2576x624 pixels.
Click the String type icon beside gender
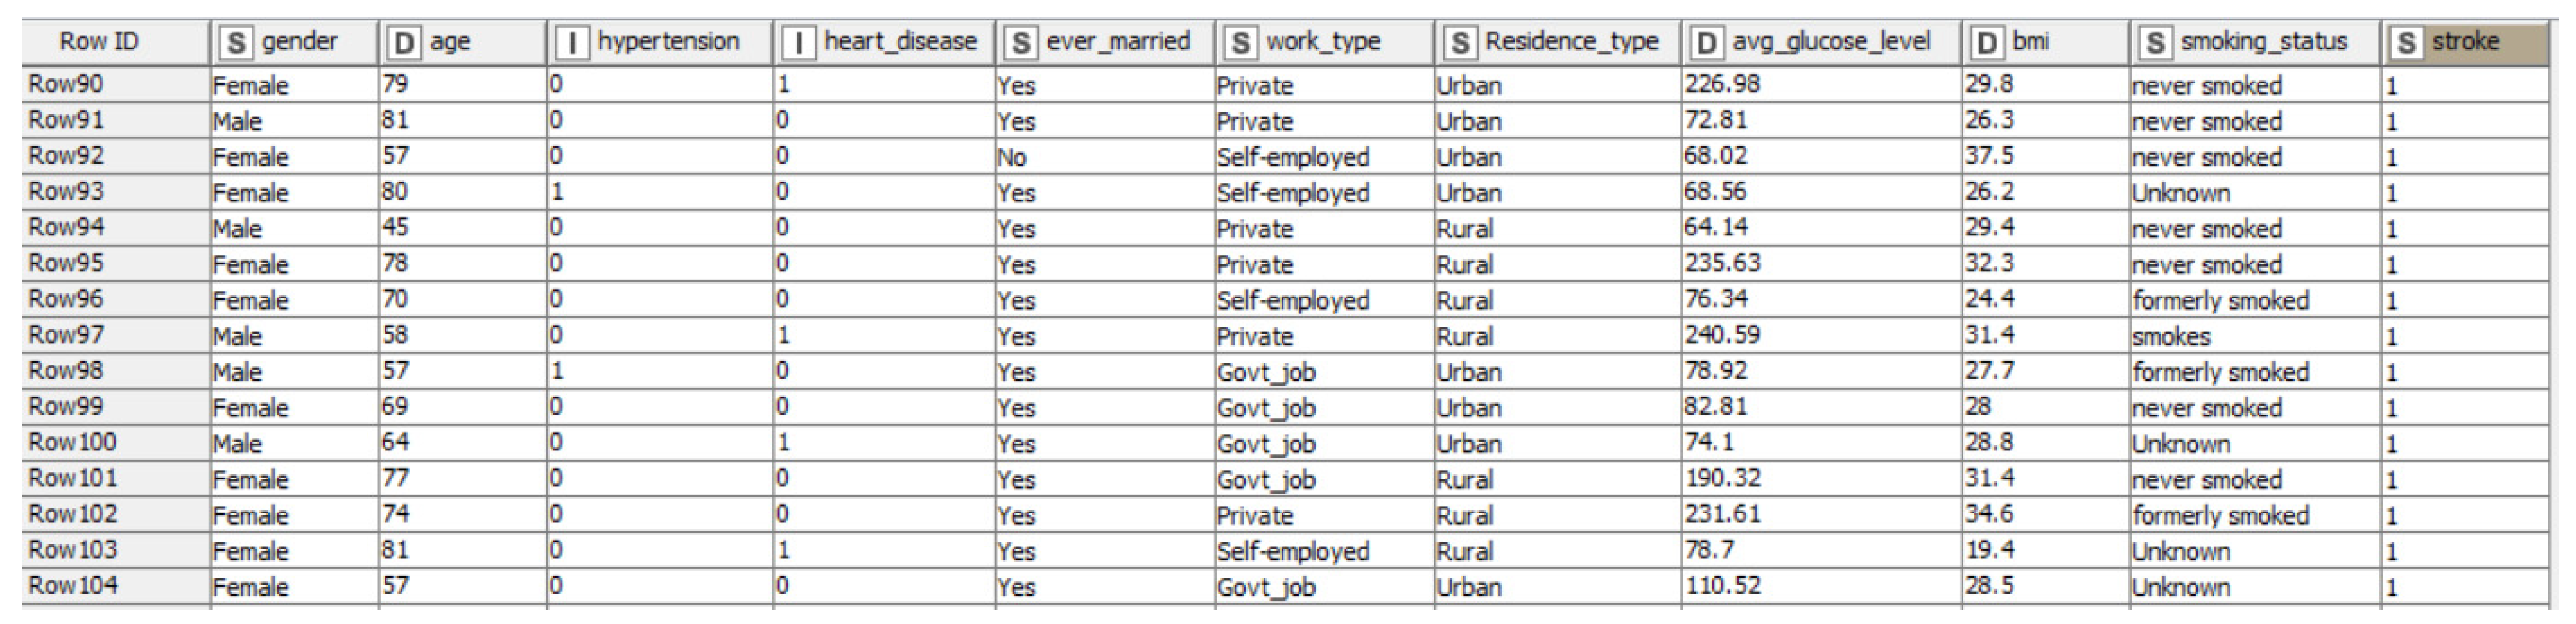click(x=236, y=43)
